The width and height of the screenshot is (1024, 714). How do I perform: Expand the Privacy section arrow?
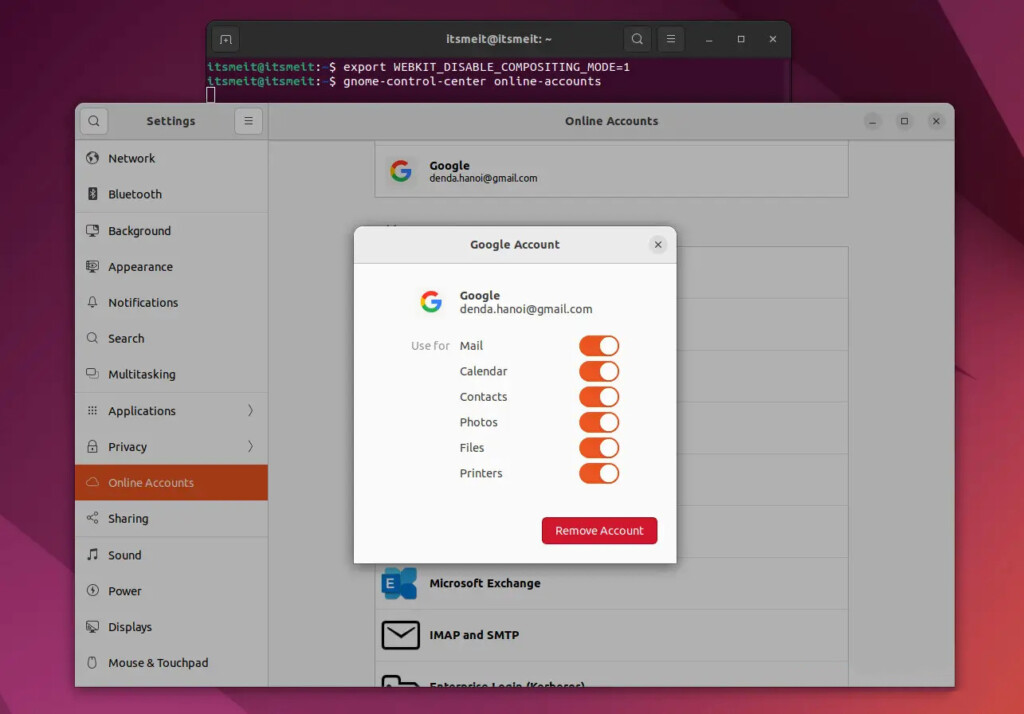pyautogui.click(x=250, y=447)
